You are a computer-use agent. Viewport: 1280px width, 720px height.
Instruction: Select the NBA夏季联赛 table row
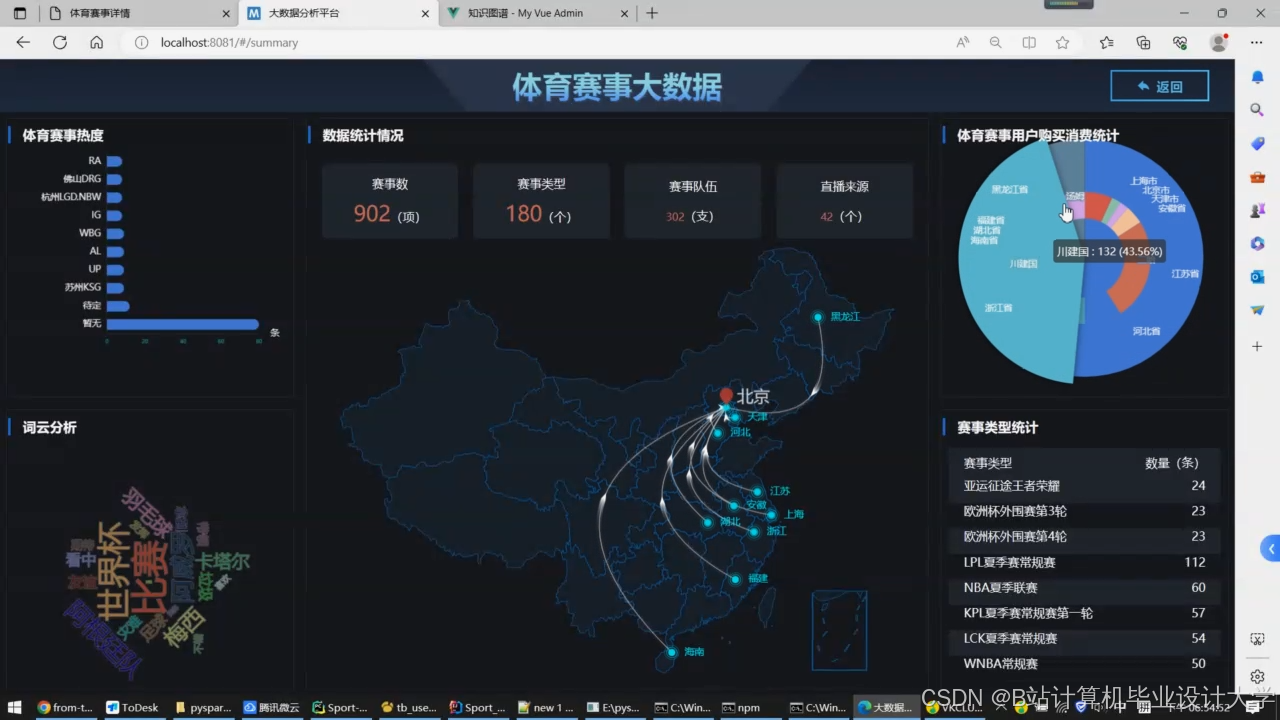point(1084,588)
